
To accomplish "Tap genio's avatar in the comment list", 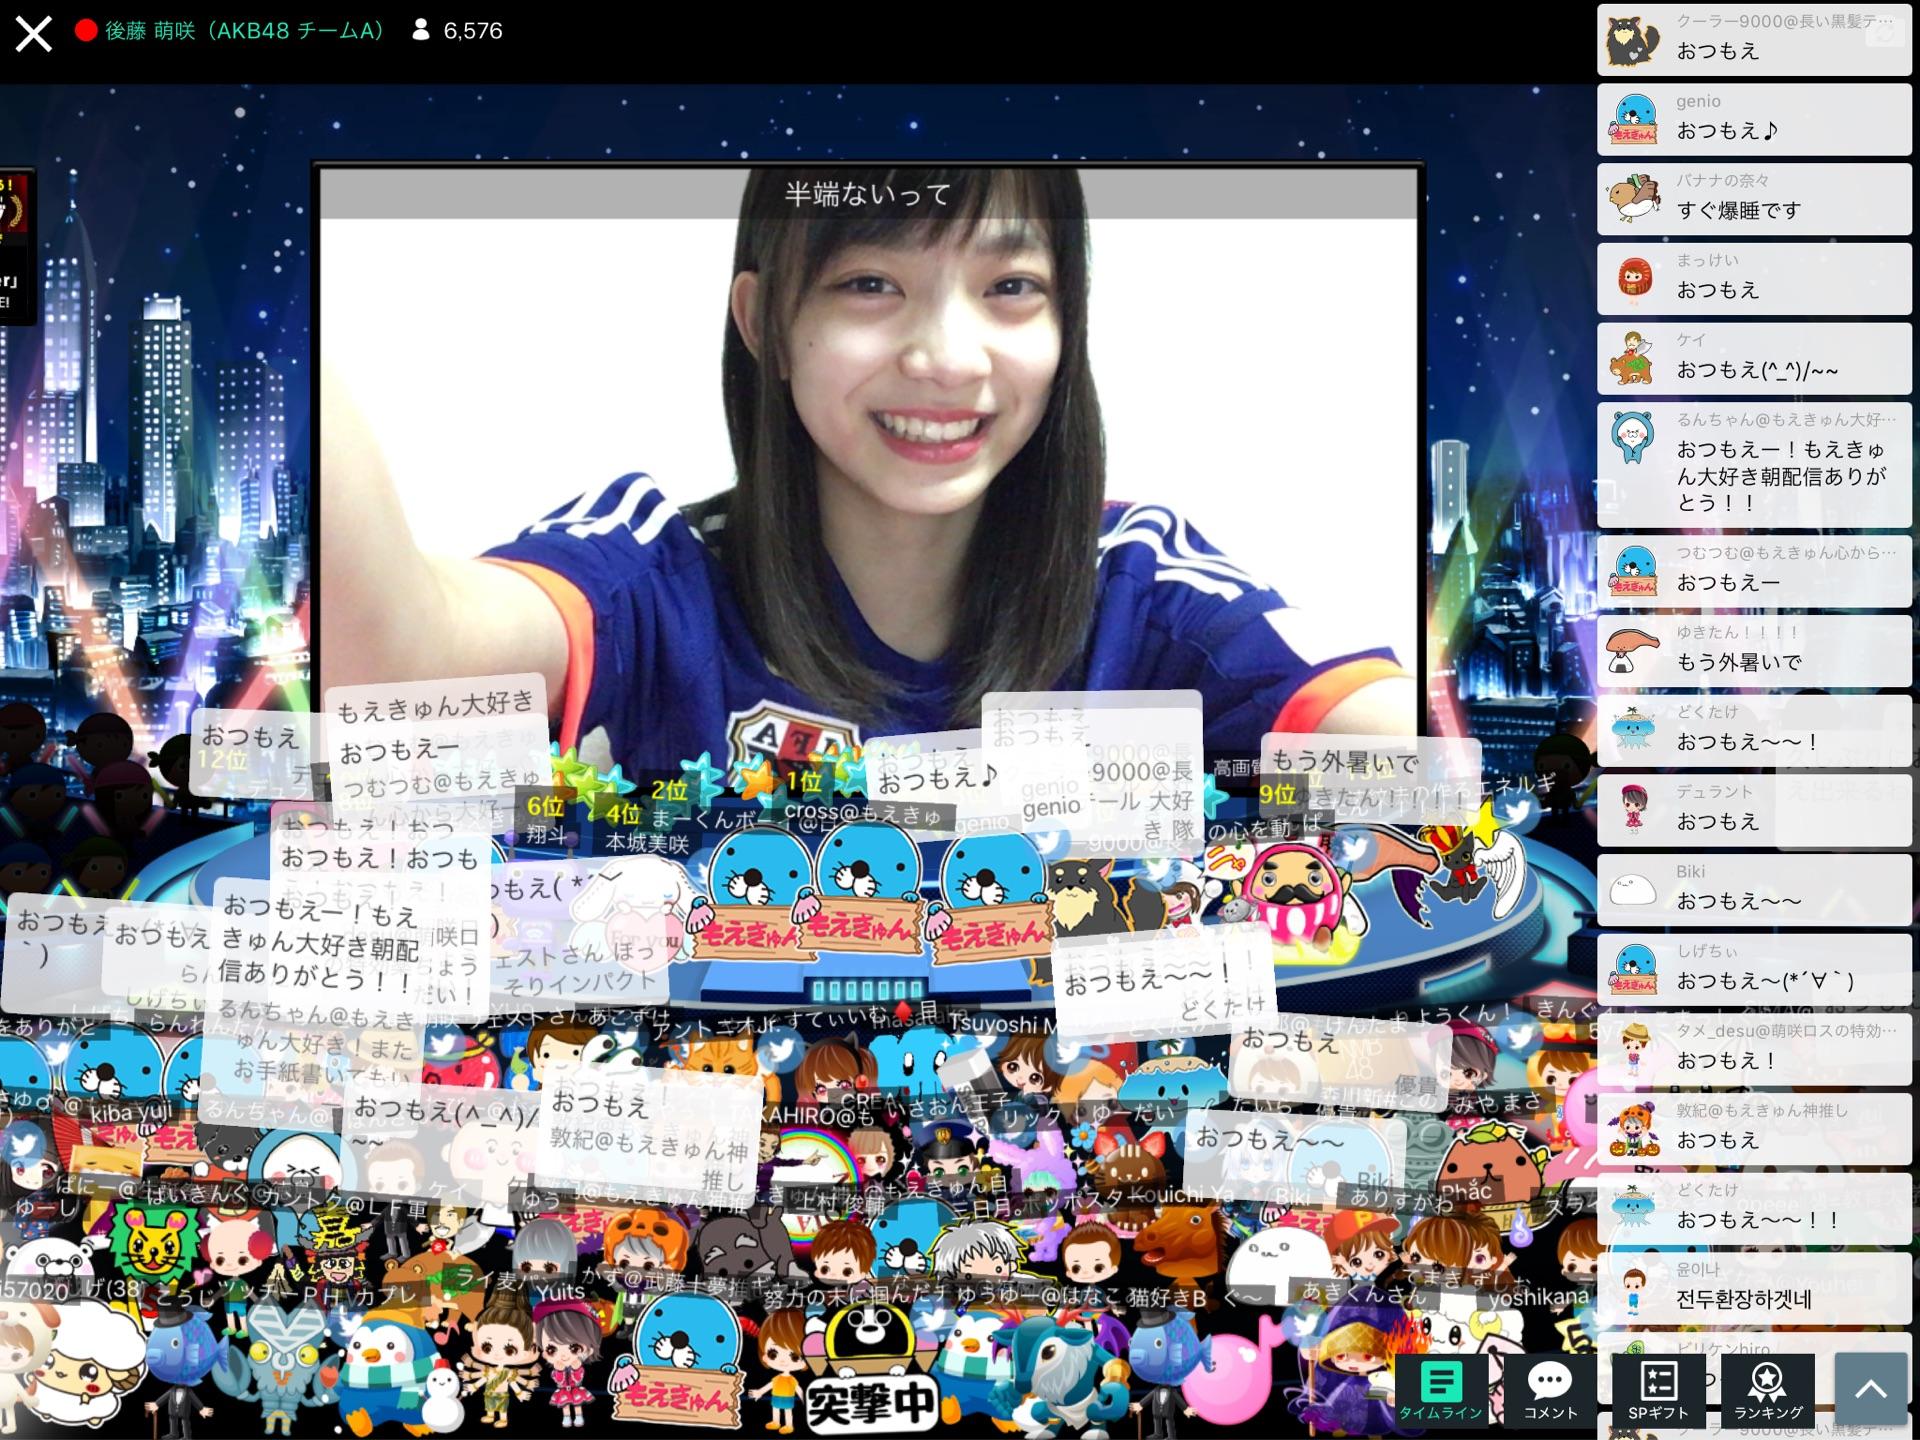I will point(1634,119).
